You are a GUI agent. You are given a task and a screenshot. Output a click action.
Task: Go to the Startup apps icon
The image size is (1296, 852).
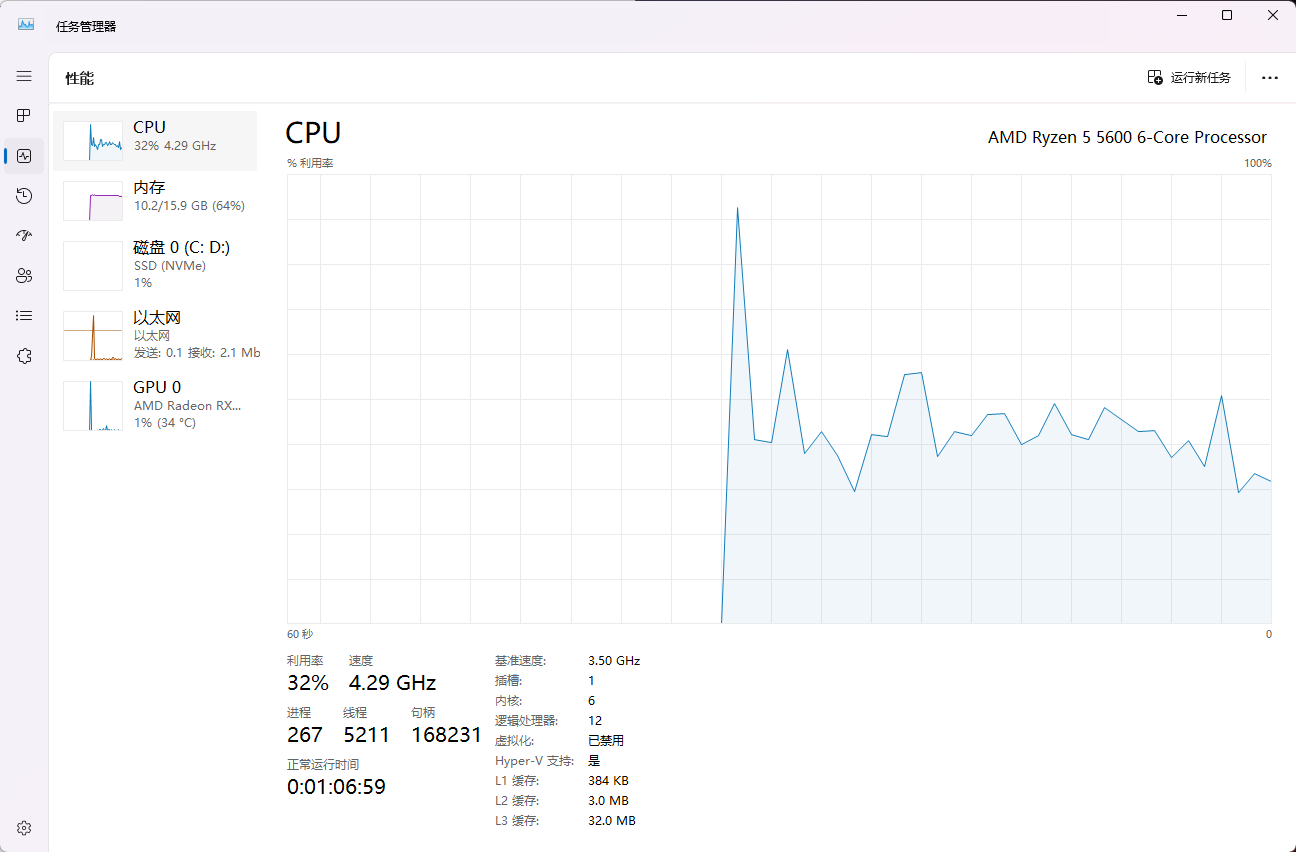(24, 236)
